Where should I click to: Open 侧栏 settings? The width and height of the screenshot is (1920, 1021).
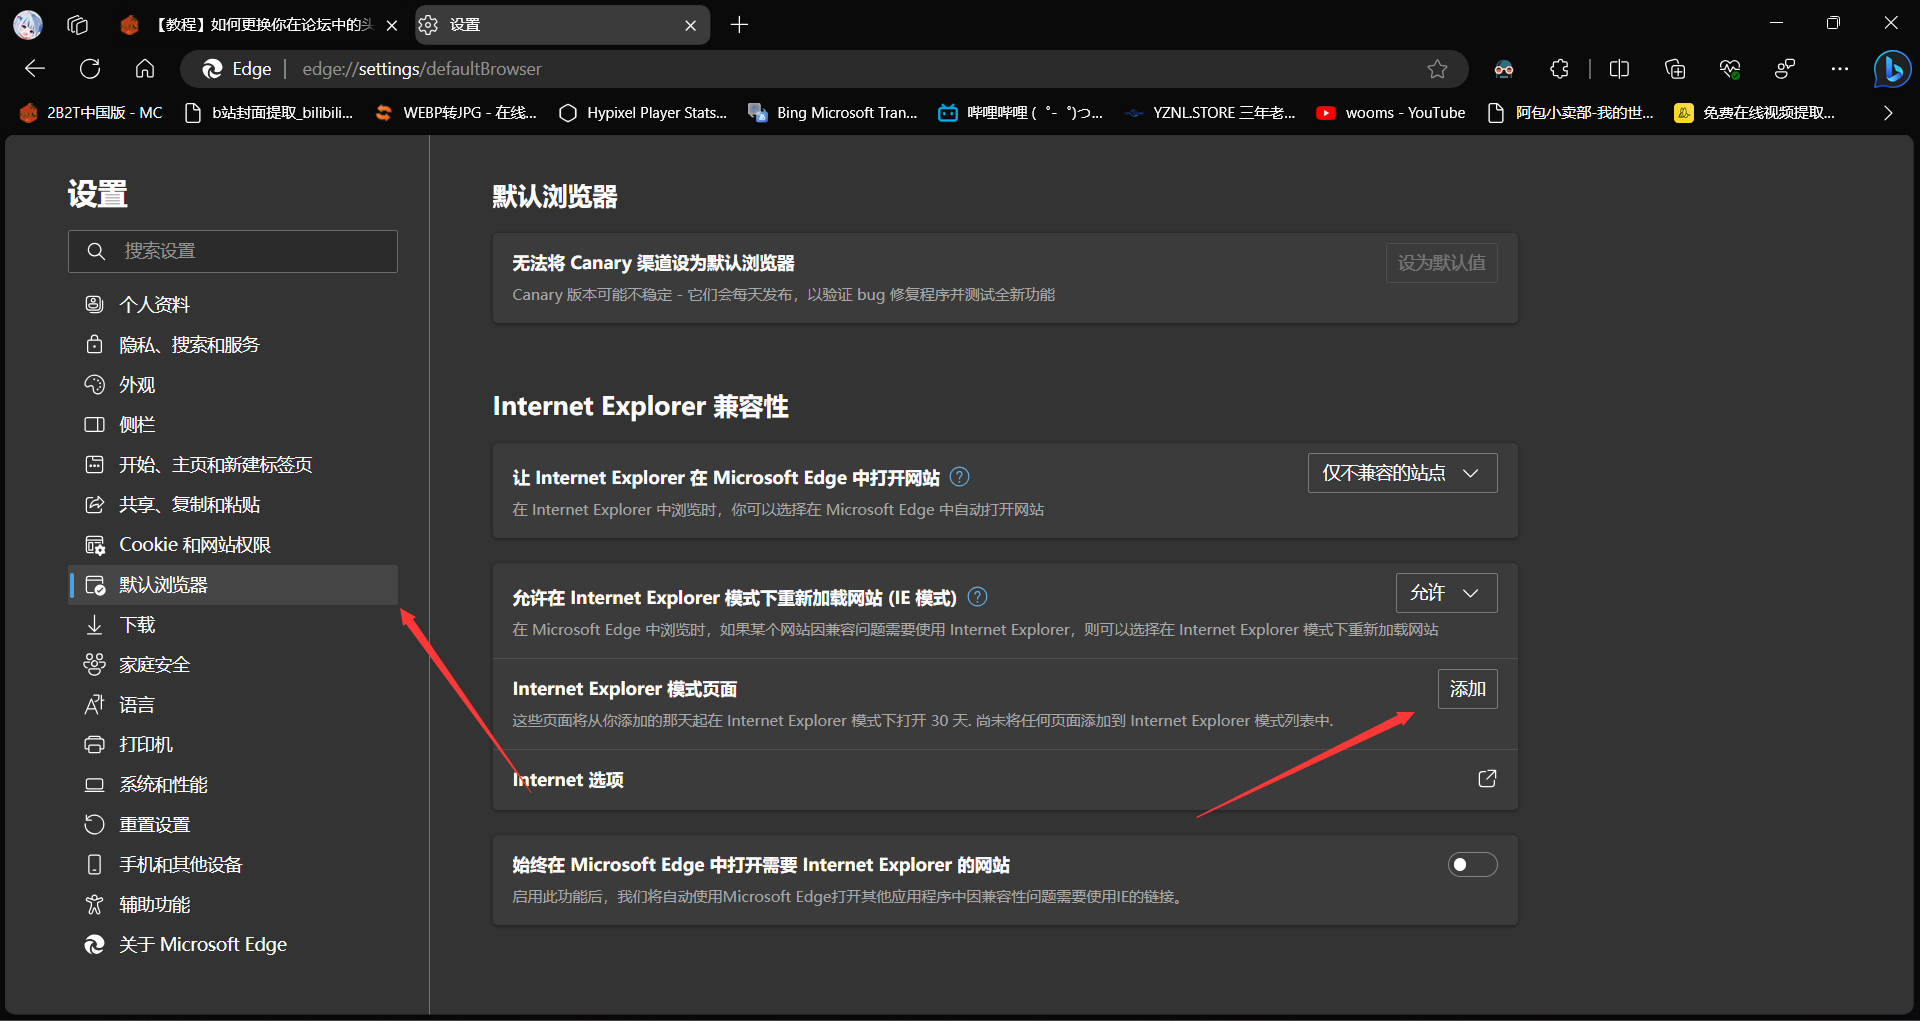[233, 425]
